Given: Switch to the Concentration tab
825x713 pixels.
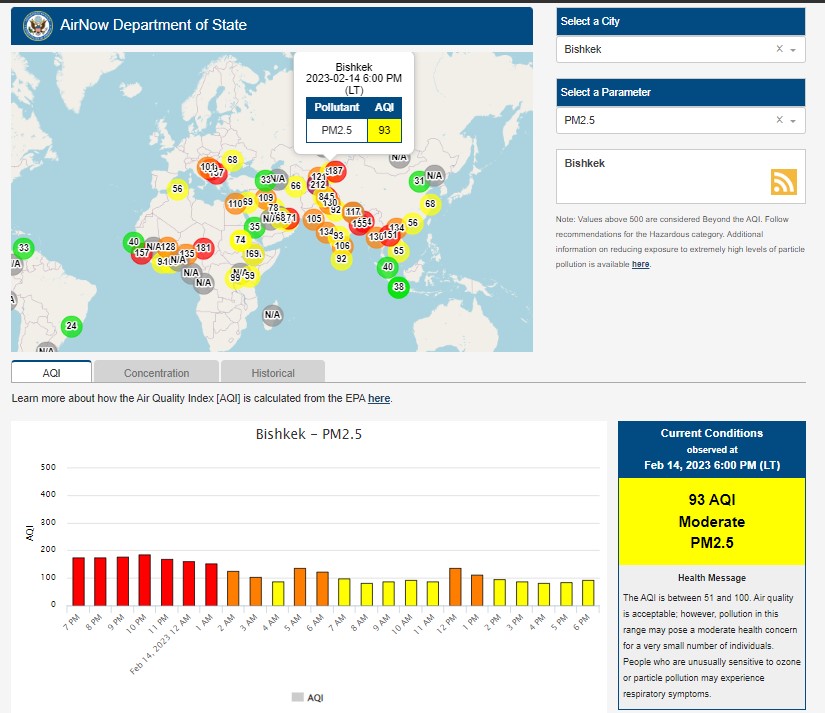Looking at the screenshot, I should (156, 373).
